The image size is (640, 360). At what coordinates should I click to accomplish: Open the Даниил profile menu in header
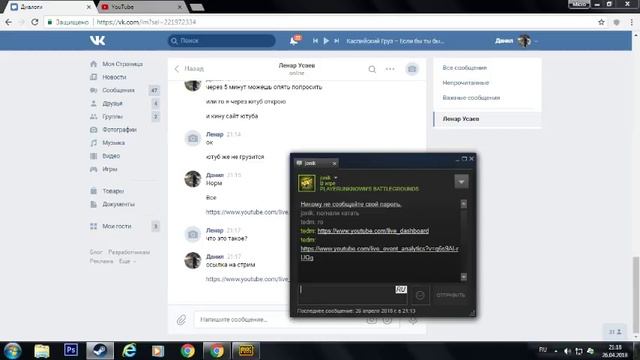pyautogui.click(x=516, y=41)
